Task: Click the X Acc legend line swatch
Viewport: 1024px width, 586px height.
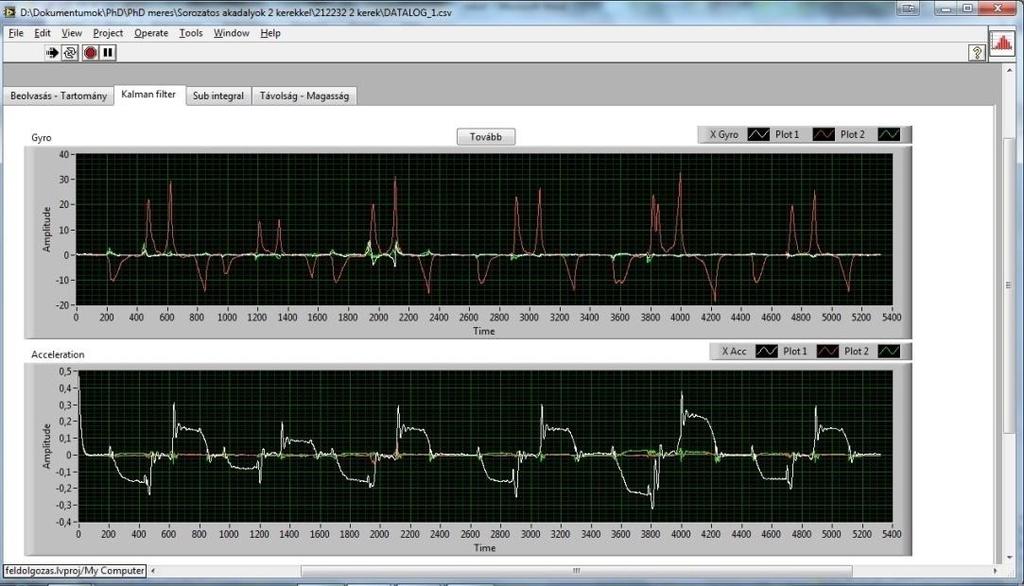Action: [766, 351]
